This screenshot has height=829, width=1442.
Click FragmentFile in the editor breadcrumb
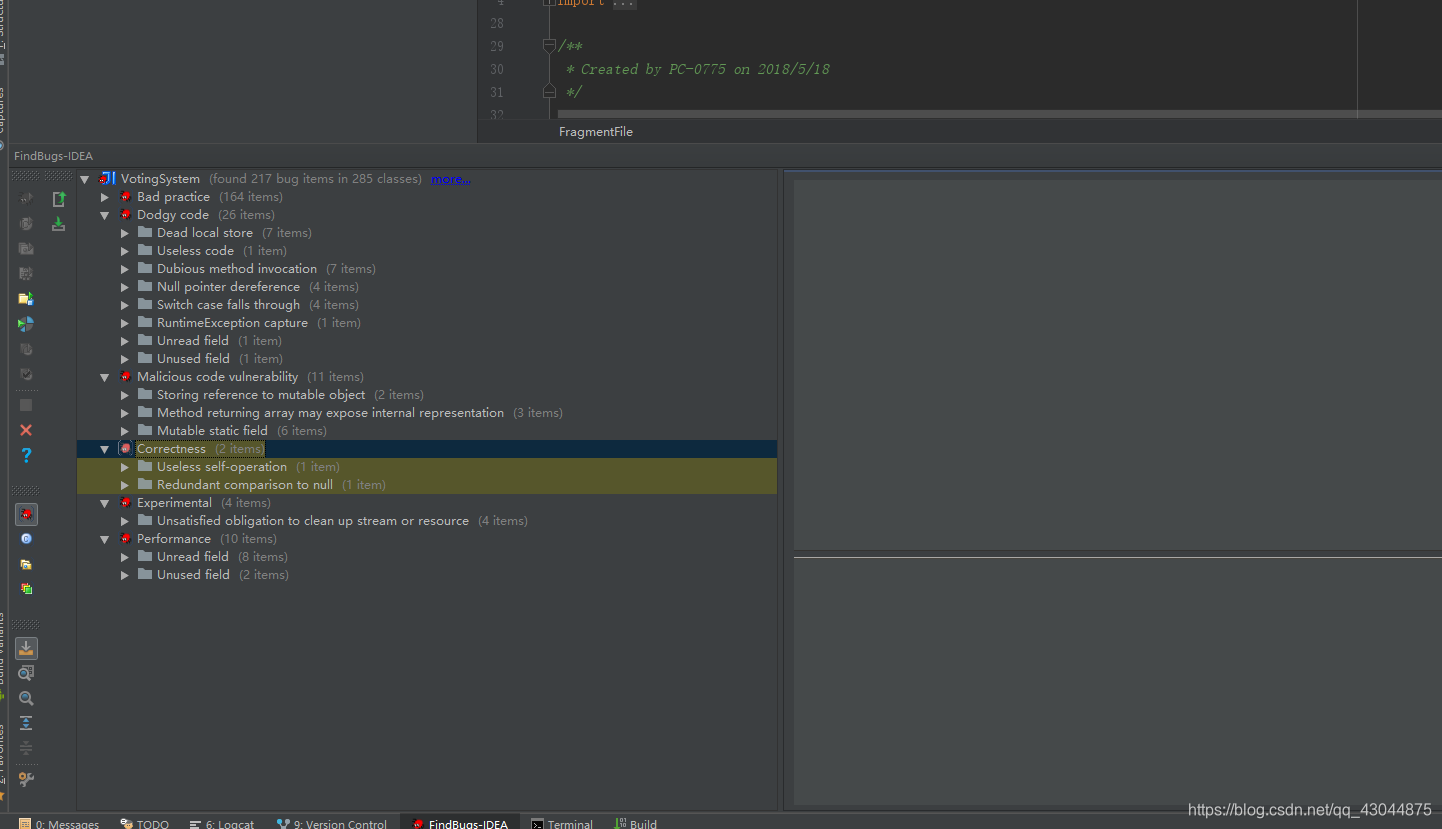point(596,132)
